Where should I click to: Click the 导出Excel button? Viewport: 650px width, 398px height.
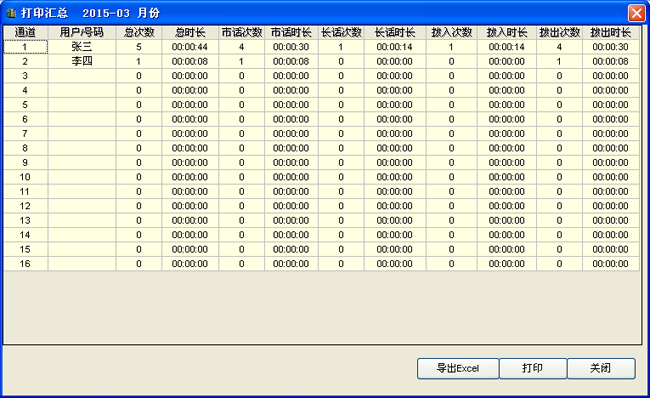pyautogui.click(x=458, y=368)
